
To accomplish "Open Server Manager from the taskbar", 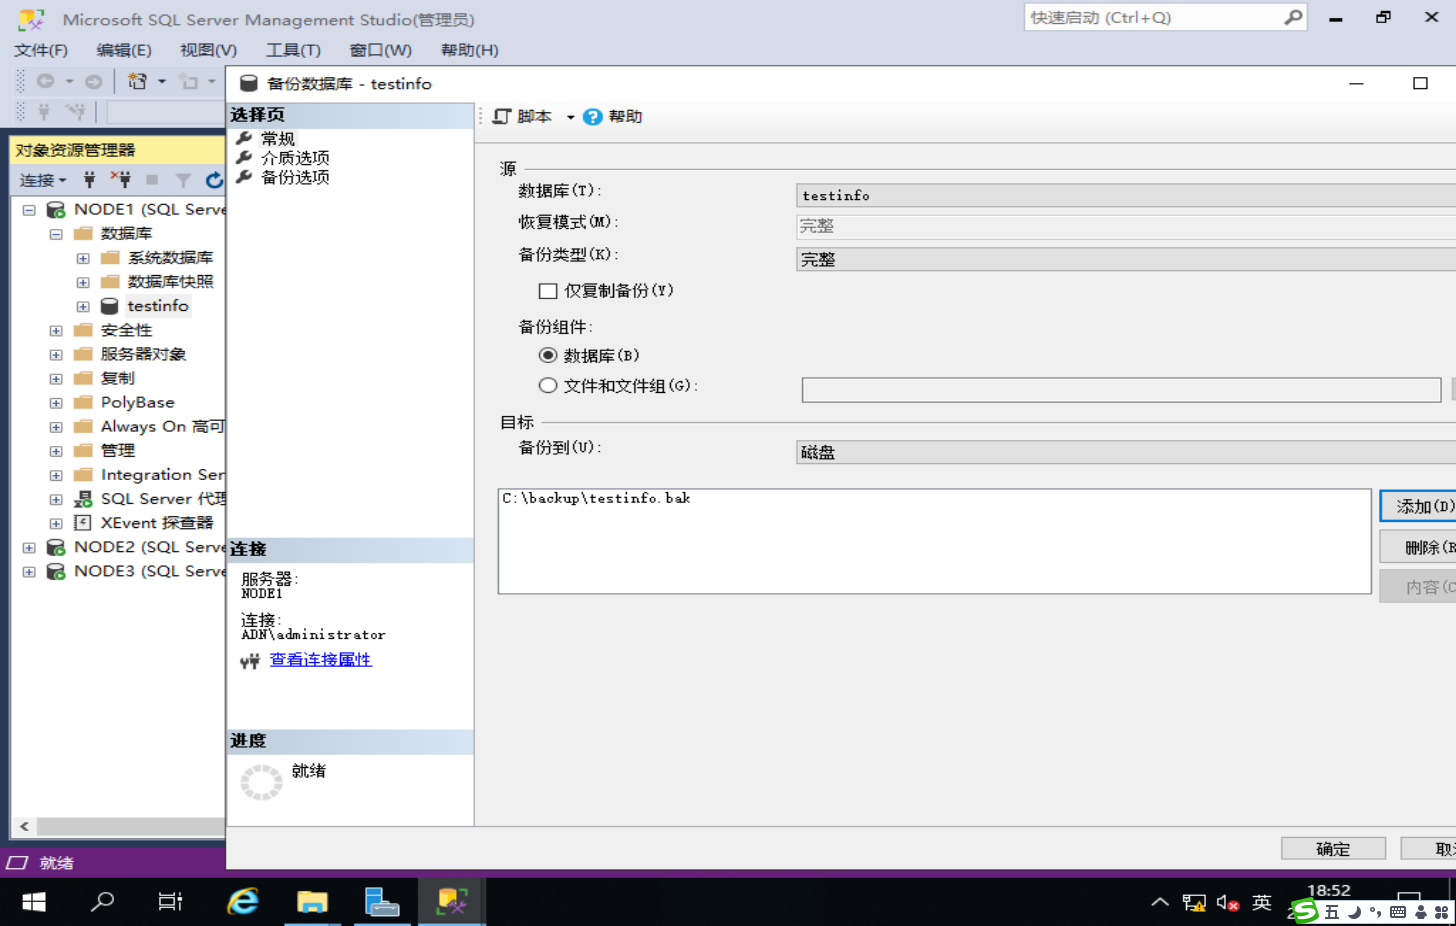I will point(381,902).
